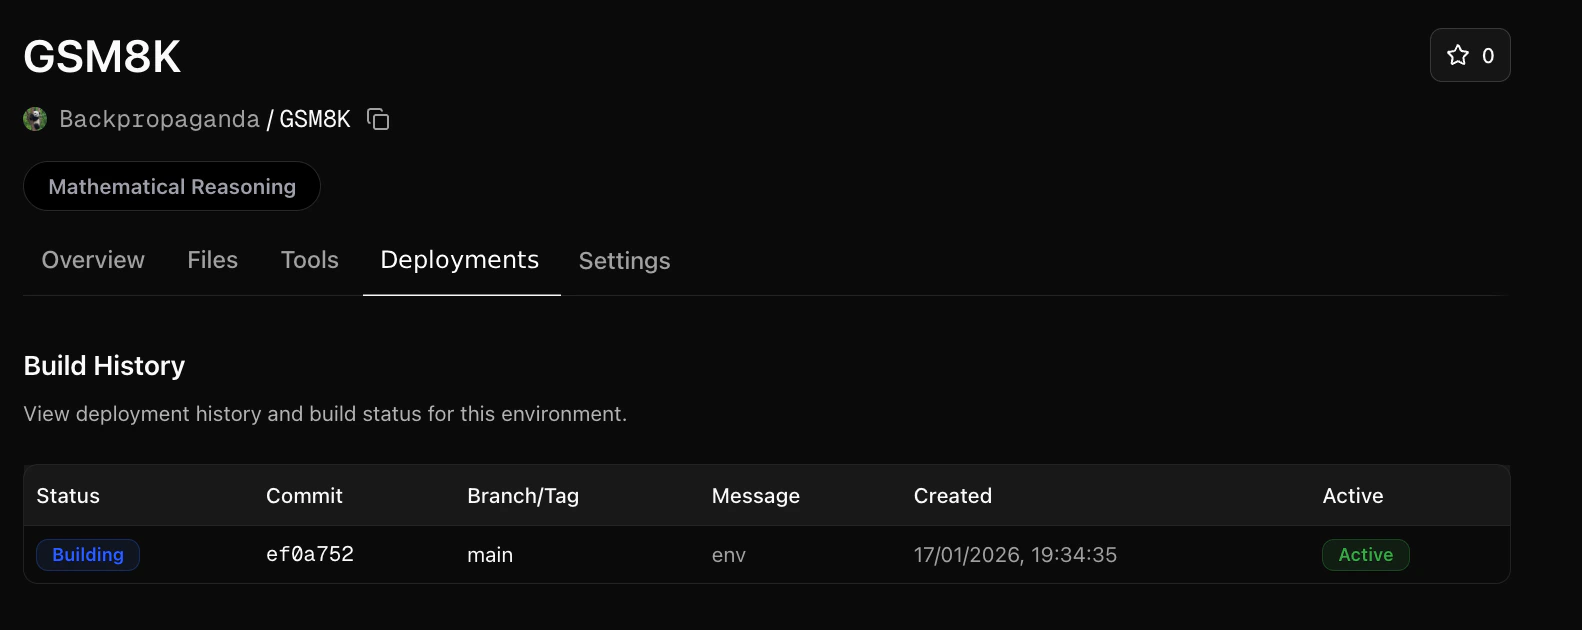Image resolution: width=1582 pixels, height=630 pixels.
Task: Click the Backpropaganda avatar icon
Action: coord(36,119)
